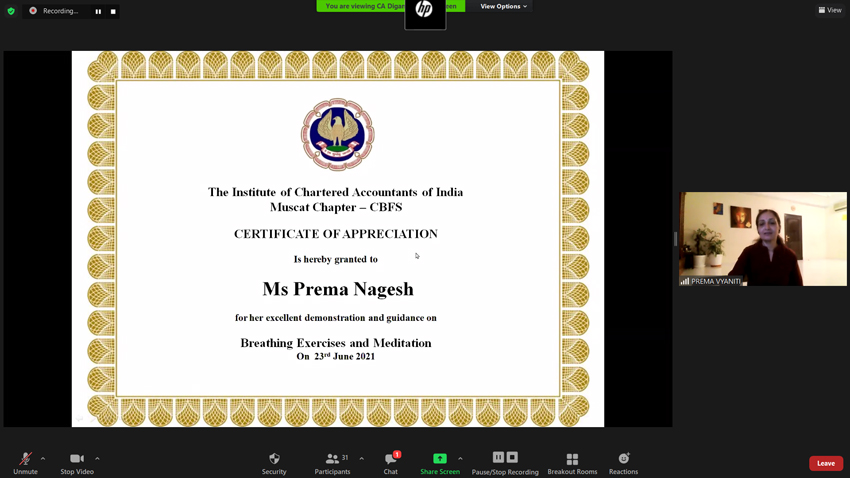Stop recording using top-left stop button
The image size is (850, 478).
coord(113,11)
